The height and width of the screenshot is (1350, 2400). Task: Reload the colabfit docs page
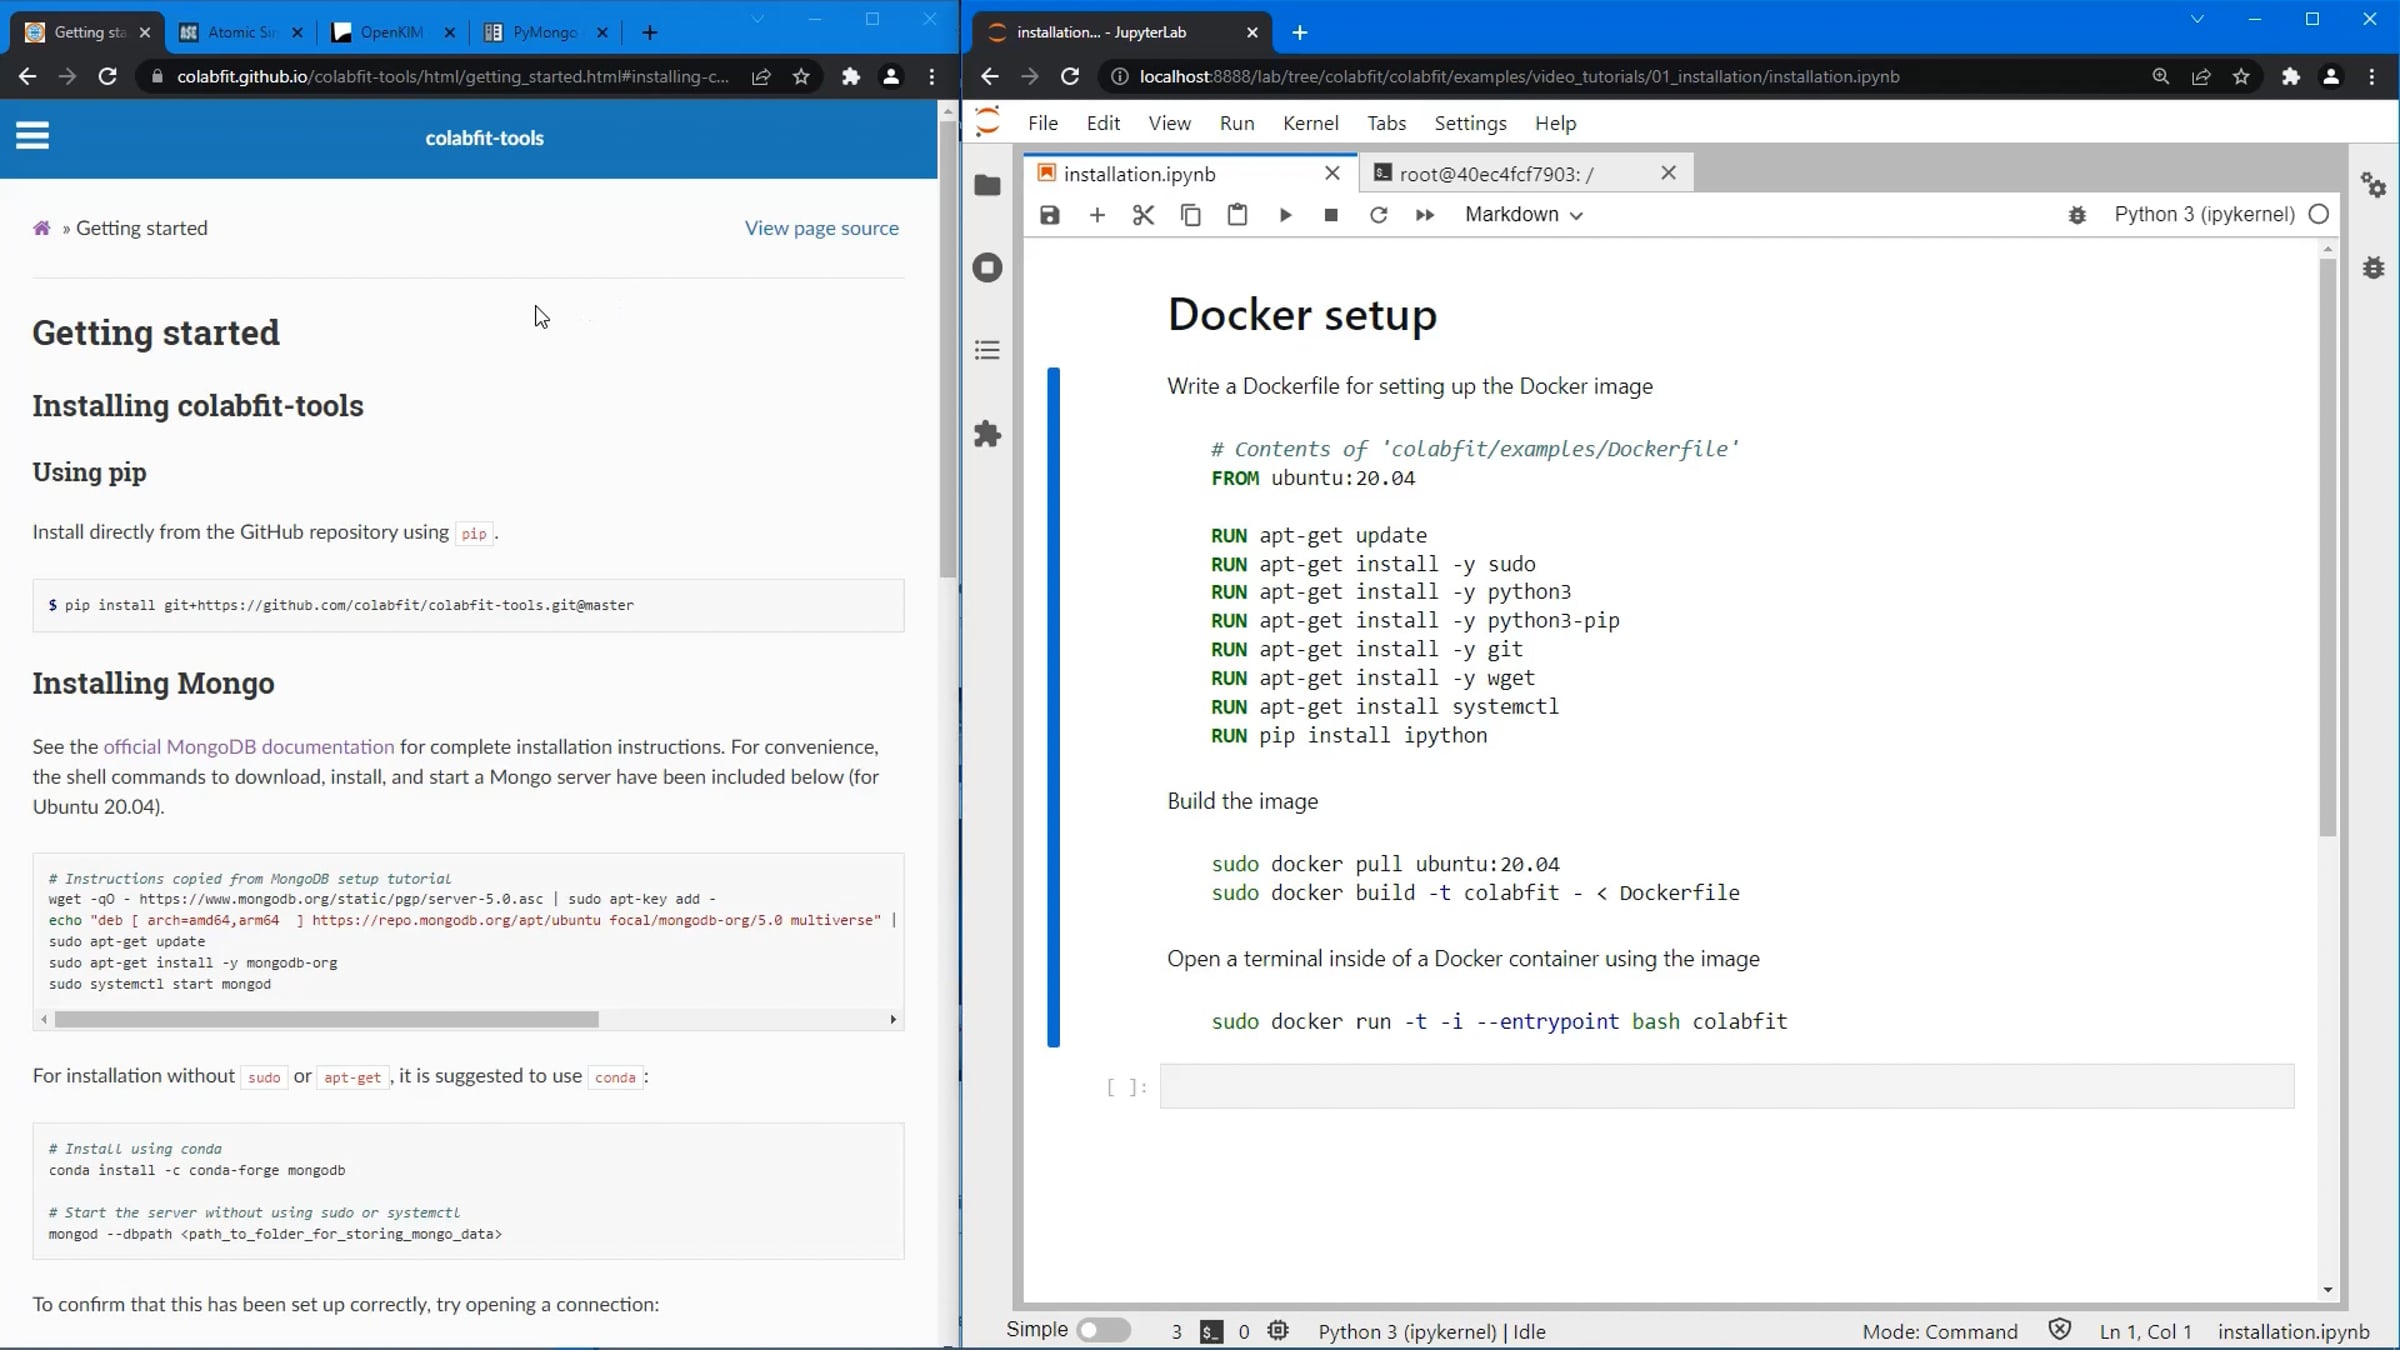(x=107, y=76)
